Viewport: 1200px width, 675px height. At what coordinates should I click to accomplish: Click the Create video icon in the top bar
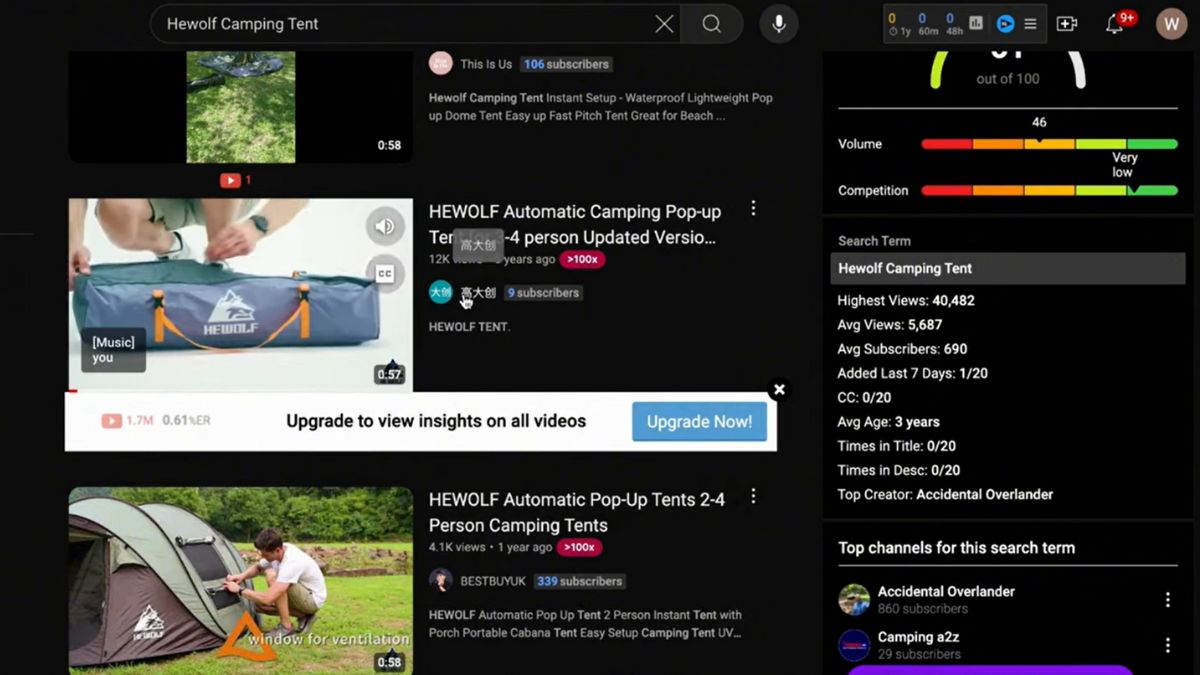(x=1069, y=23)
